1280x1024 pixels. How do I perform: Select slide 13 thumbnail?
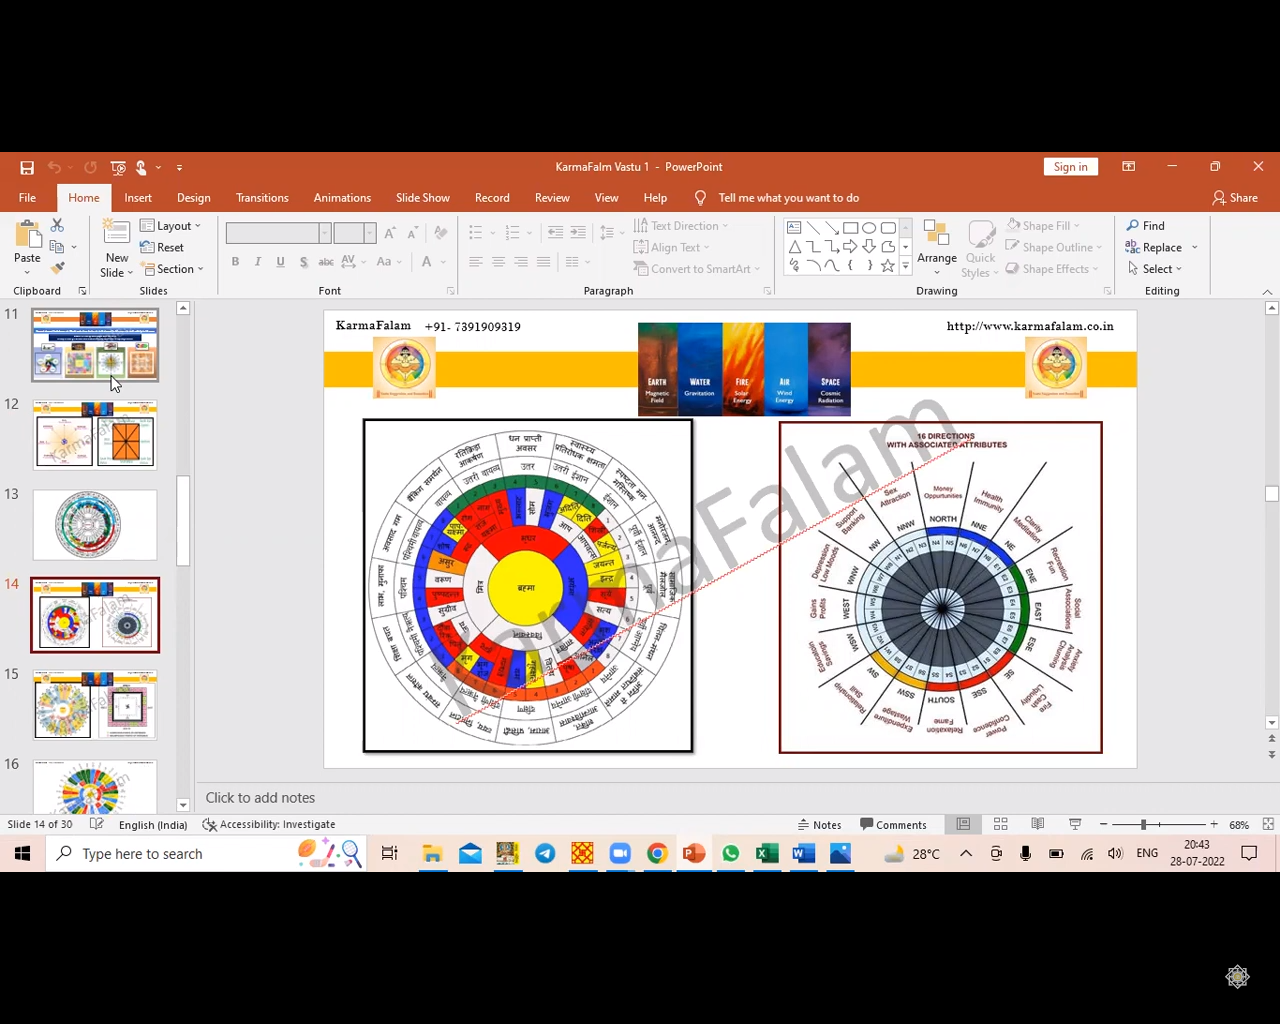coord(95,525)
